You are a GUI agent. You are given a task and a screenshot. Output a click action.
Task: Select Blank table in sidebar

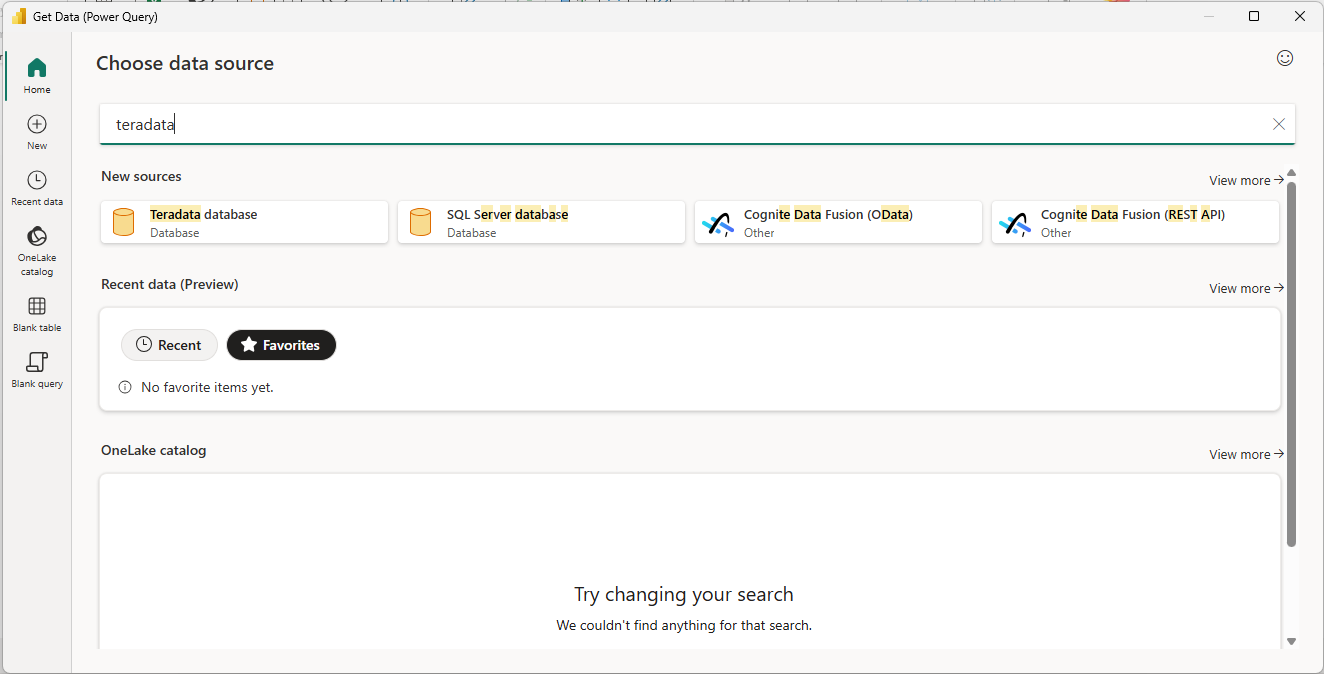37,314
